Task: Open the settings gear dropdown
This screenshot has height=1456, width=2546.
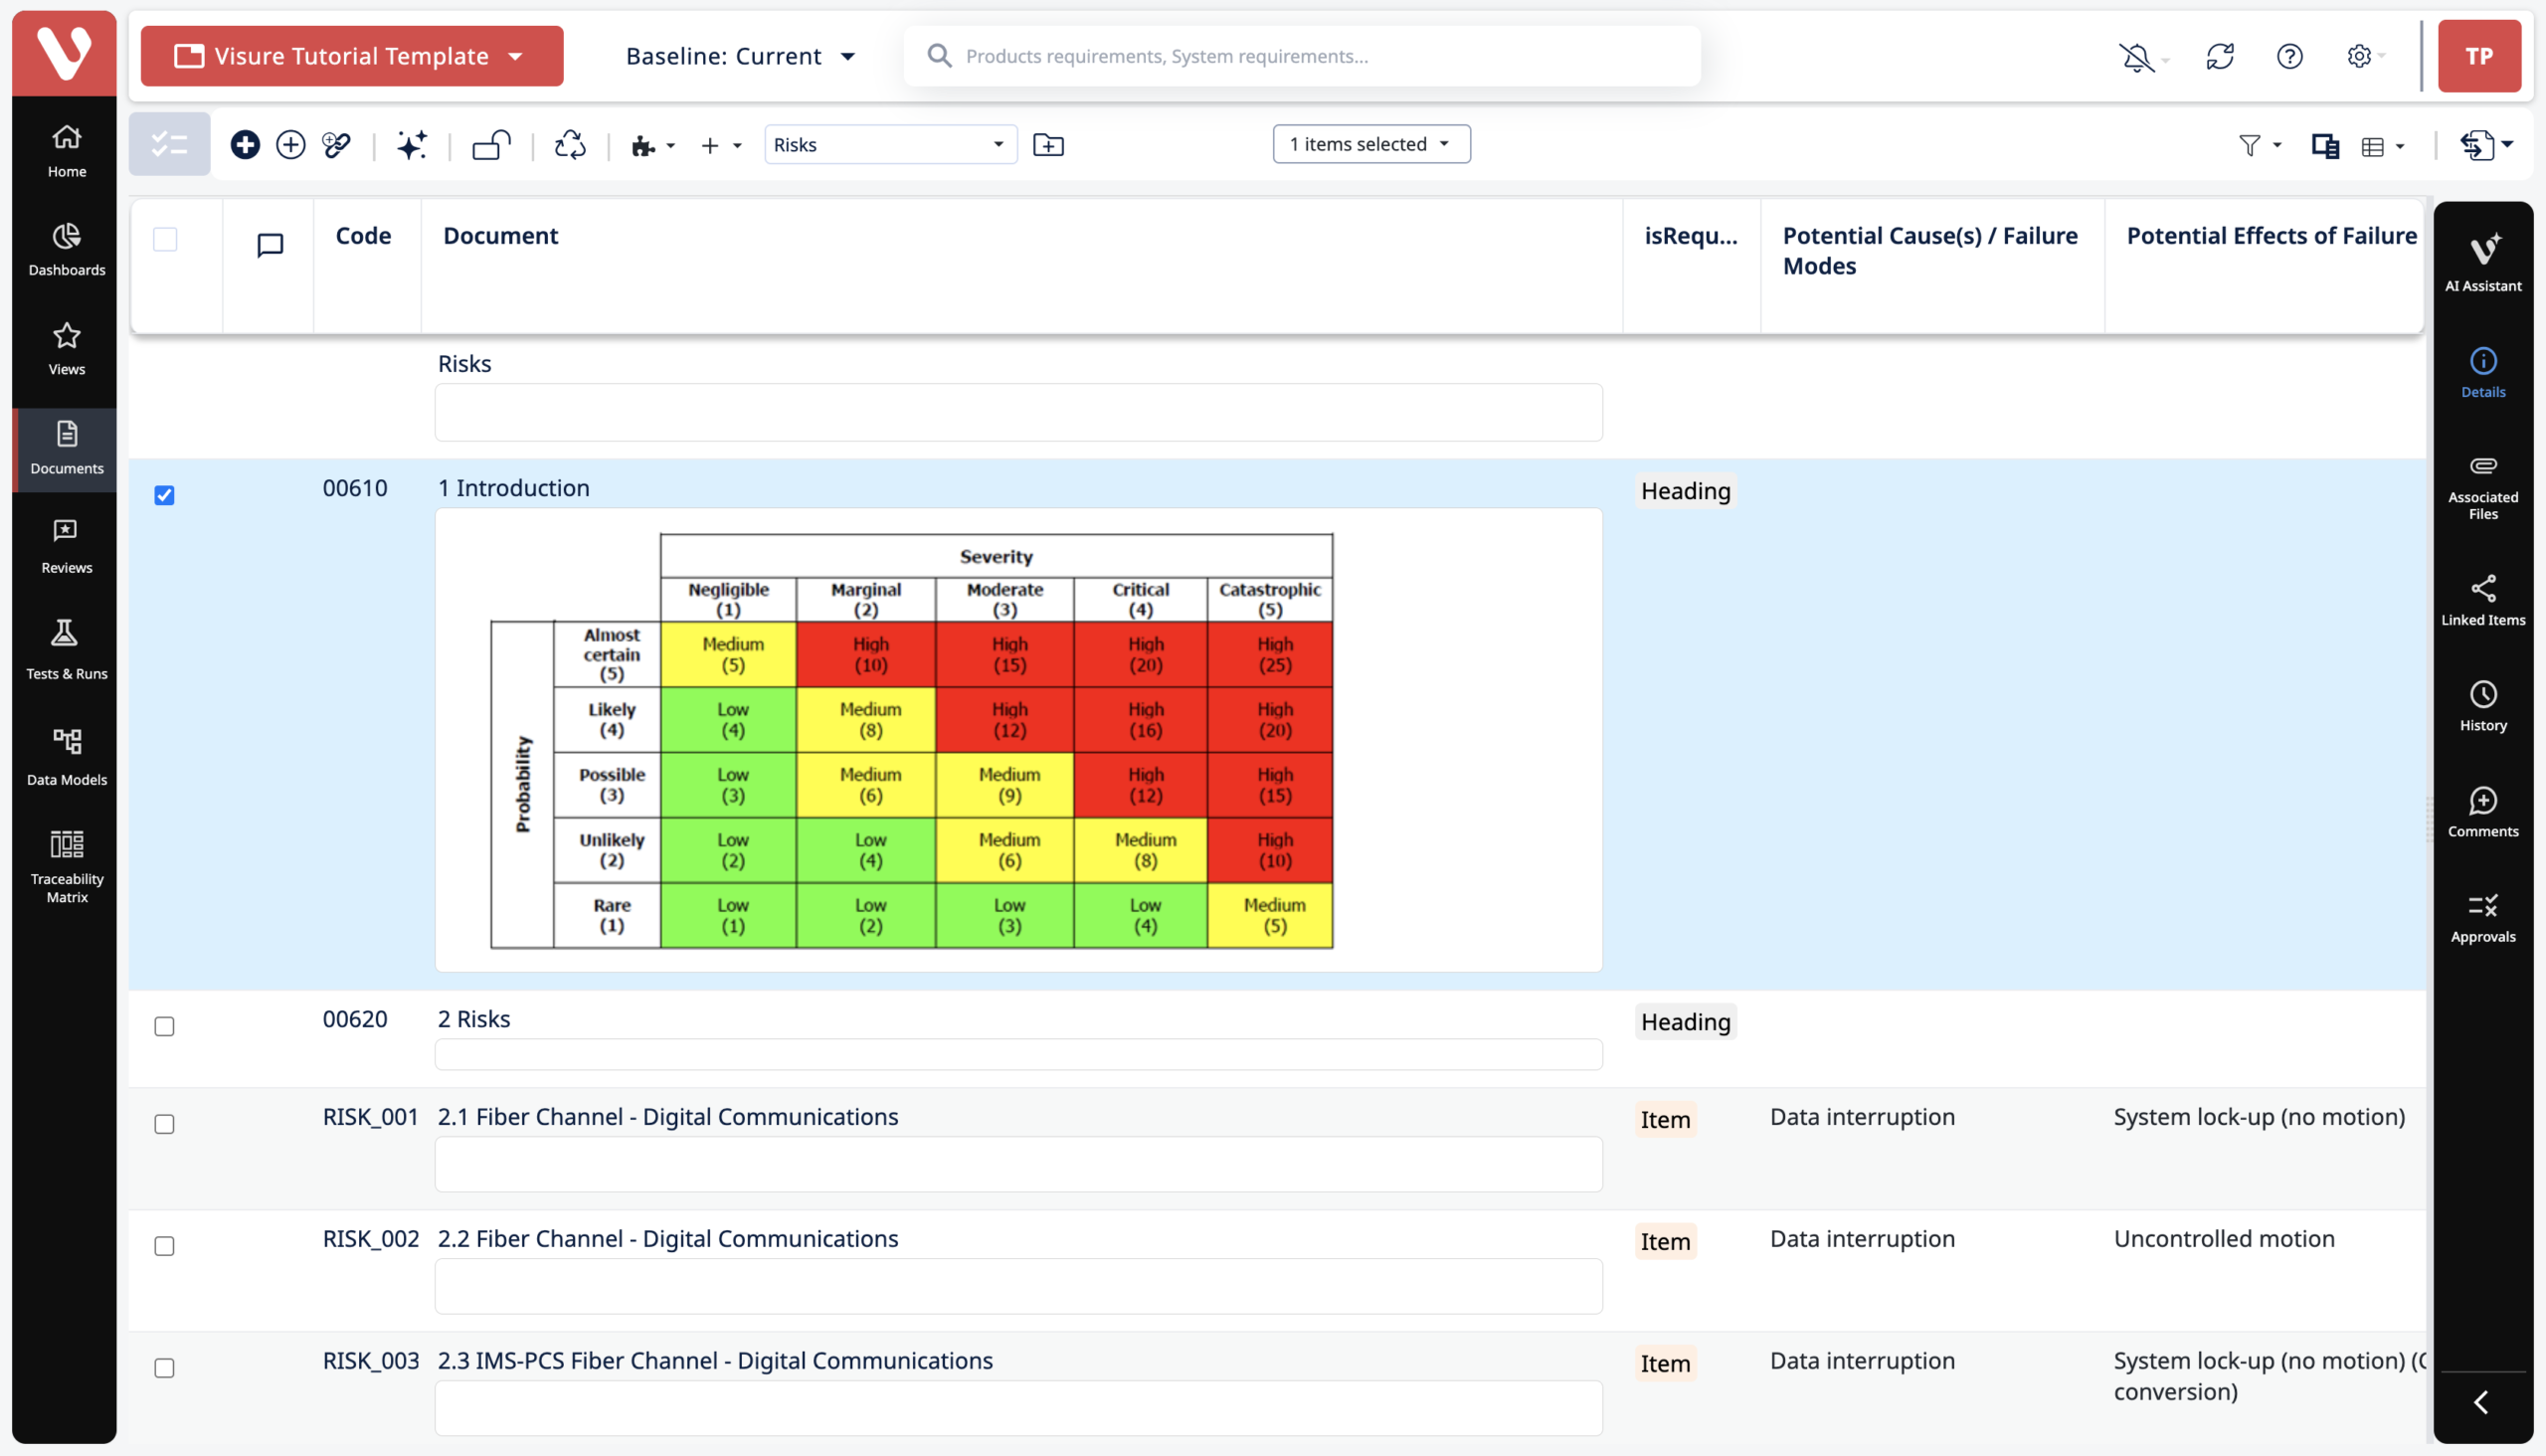Action: 2365,57
